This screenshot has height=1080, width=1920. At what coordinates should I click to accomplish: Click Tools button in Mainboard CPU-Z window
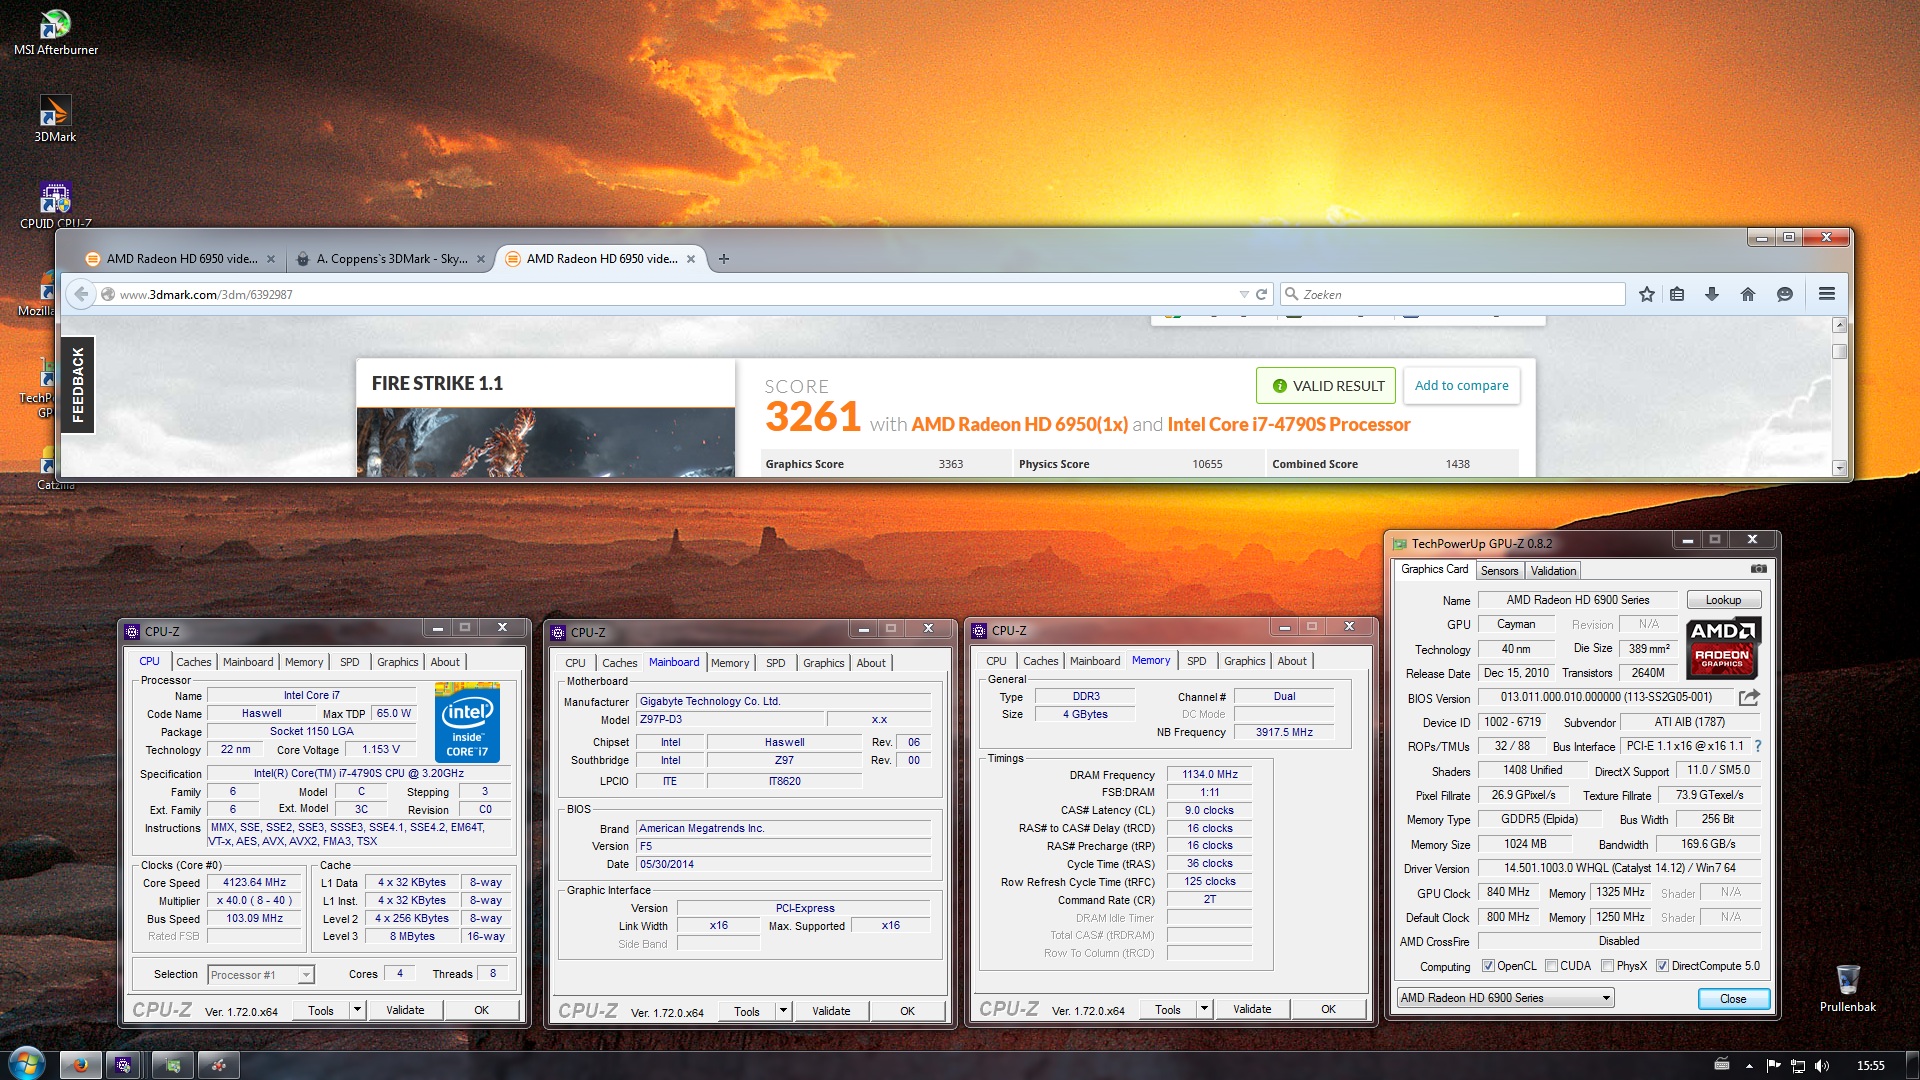point(746,1011)
